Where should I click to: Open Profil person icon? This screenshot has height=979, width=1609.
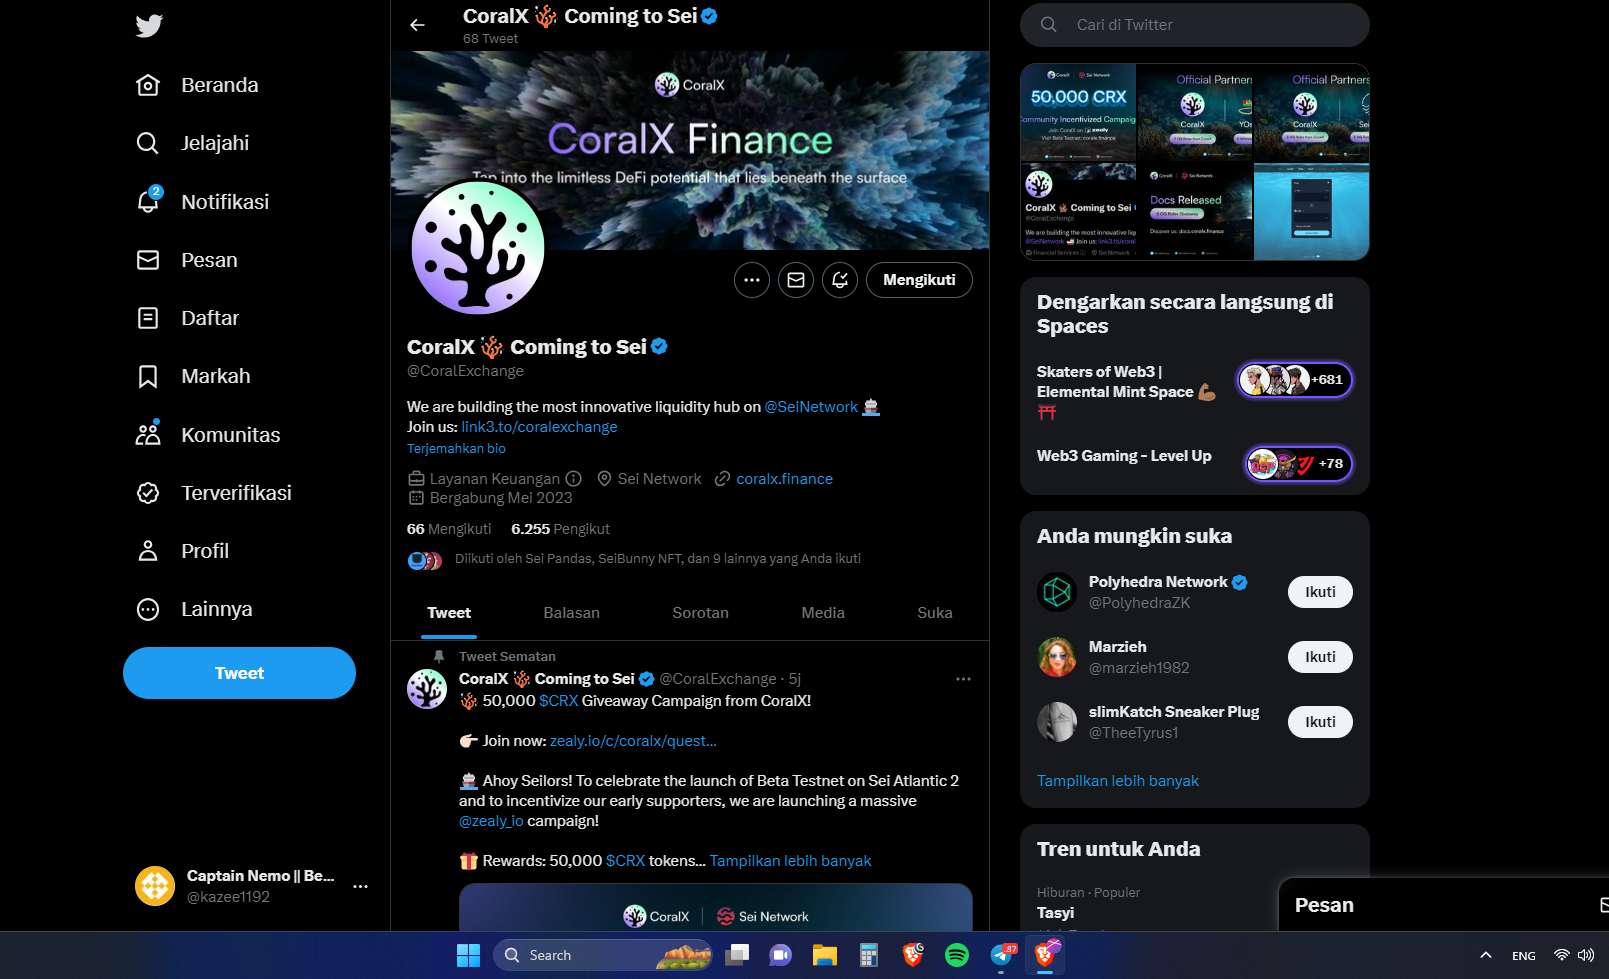pyautogui.click(x=148, y=551)
